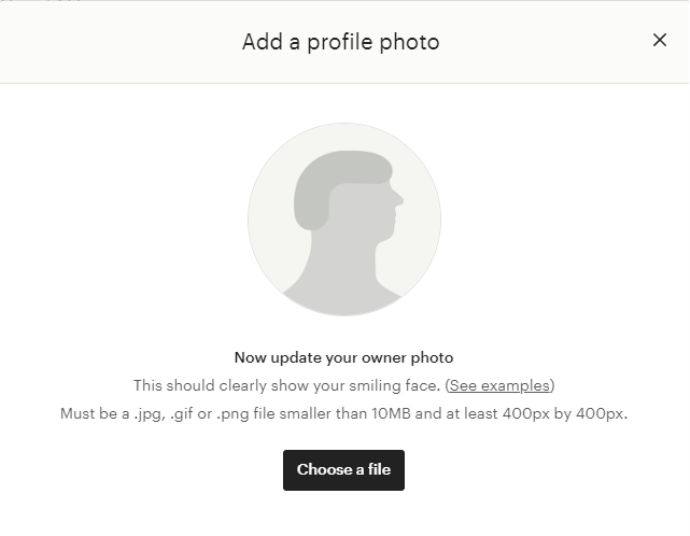Click the Choose a file button

[x=344, y=470]
